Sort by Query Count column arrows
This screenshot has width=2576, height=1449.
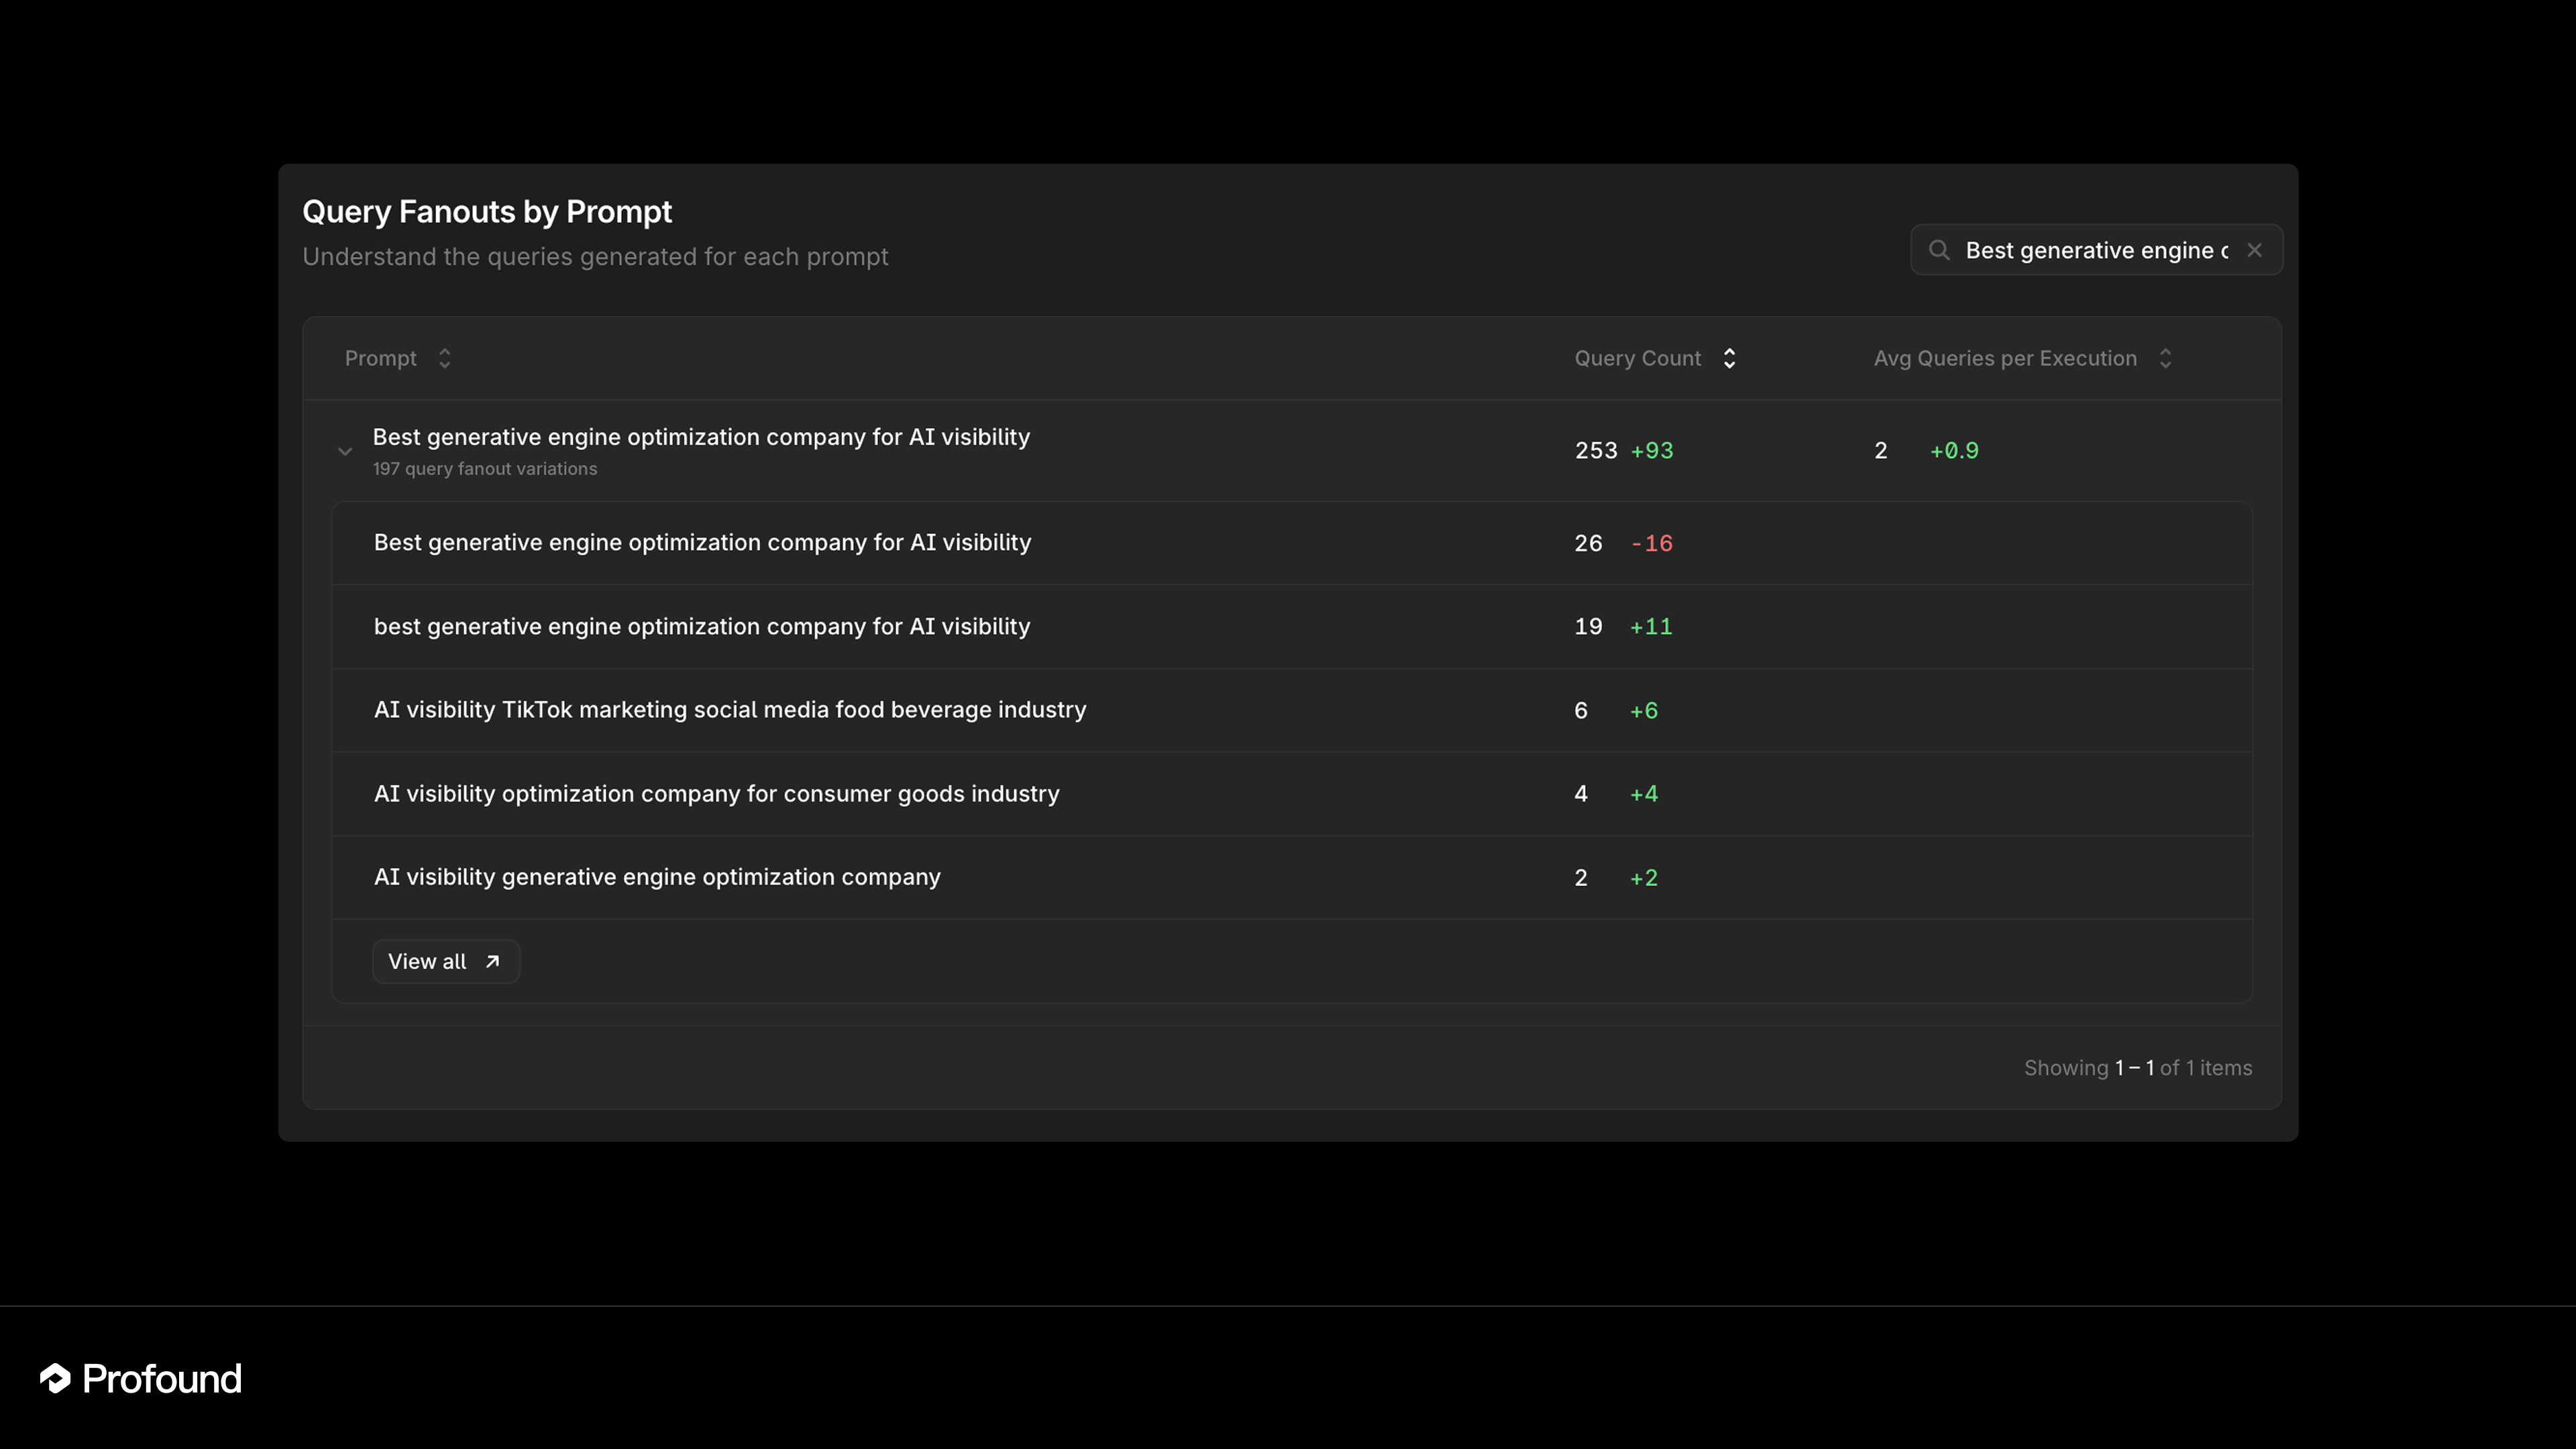pos(1729,358)
